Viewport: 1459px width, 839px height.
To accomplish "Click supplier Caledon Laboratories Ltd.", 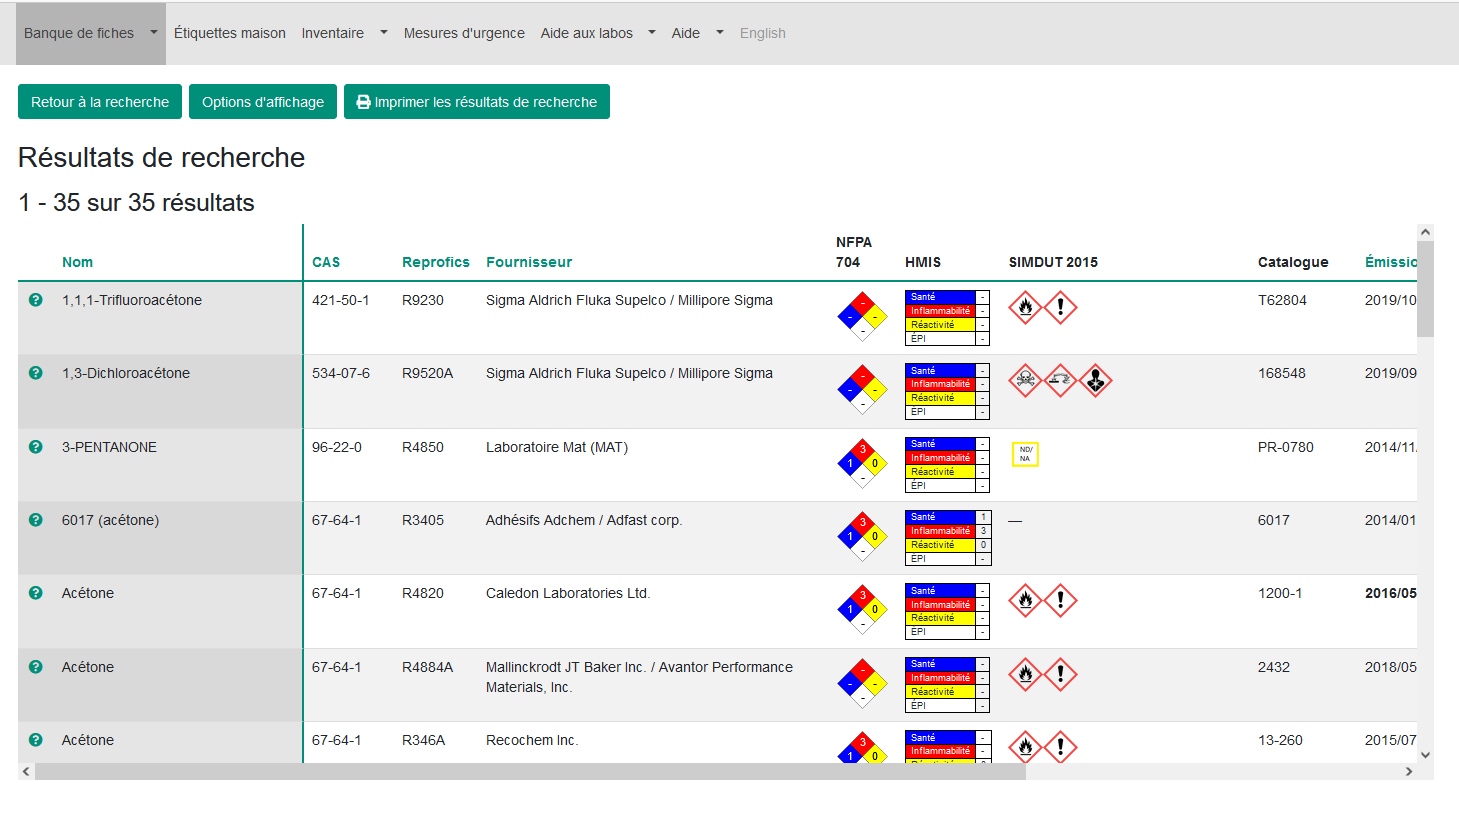I will click(568, 593).
